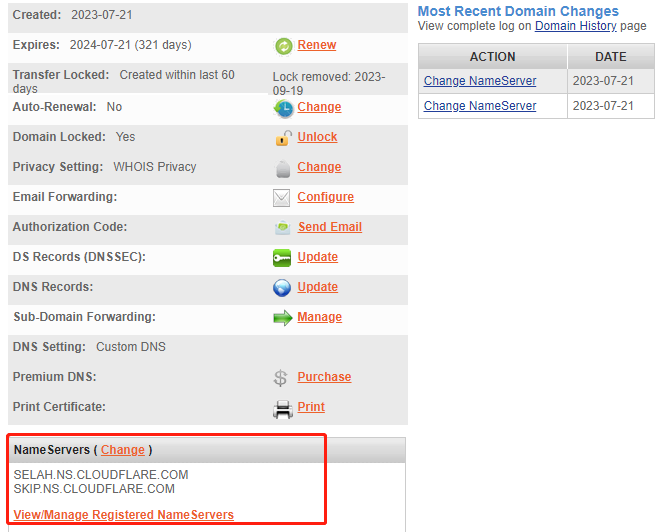Click the Auto-Renewal clock icon

[x=283, y=108]
